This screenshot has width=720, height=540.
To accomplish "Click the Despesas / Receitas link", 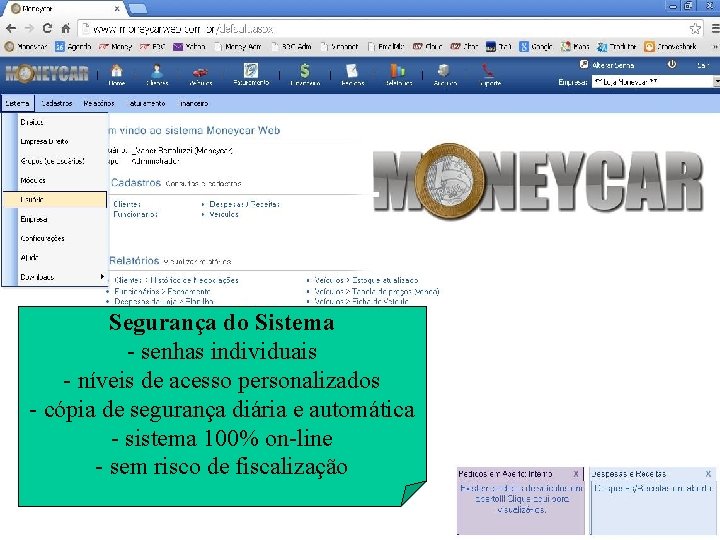I will click(x=244, y=204).
